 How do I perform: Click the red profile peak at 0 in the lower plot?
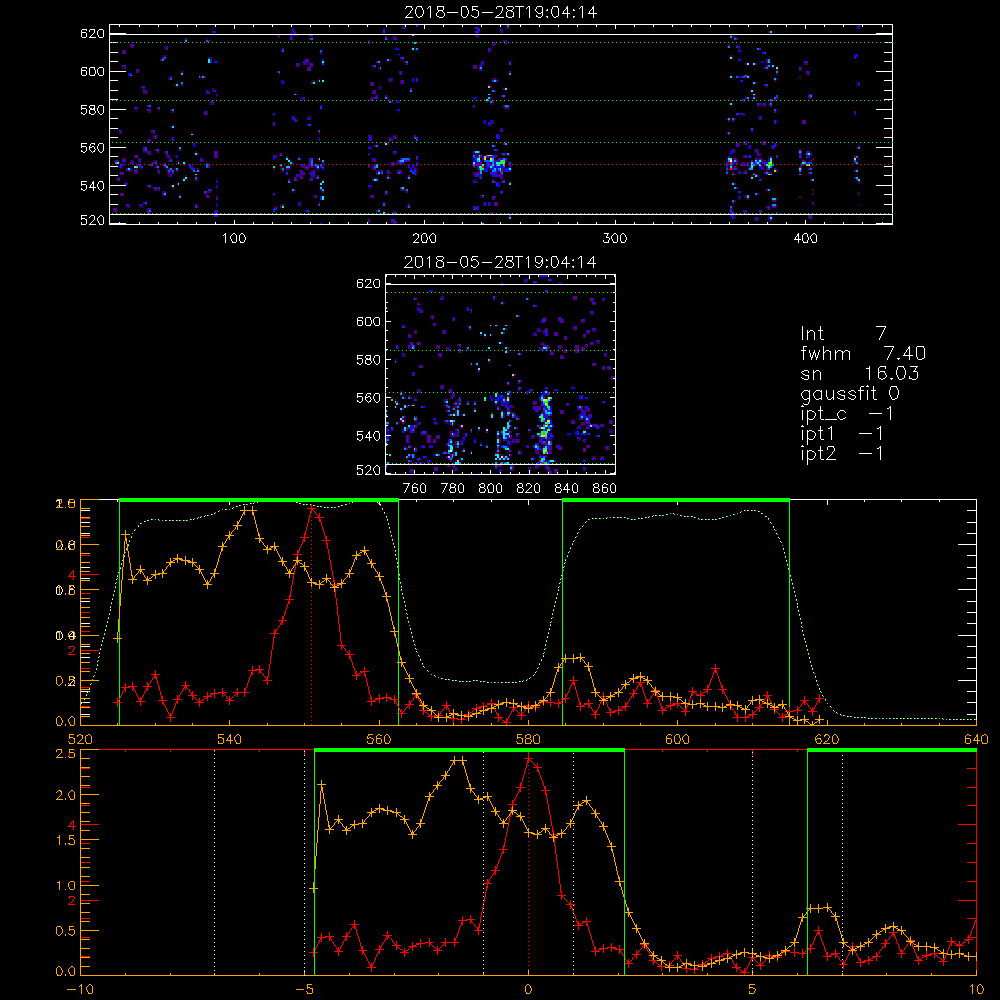pyautogui.click(x=529, y=759)
